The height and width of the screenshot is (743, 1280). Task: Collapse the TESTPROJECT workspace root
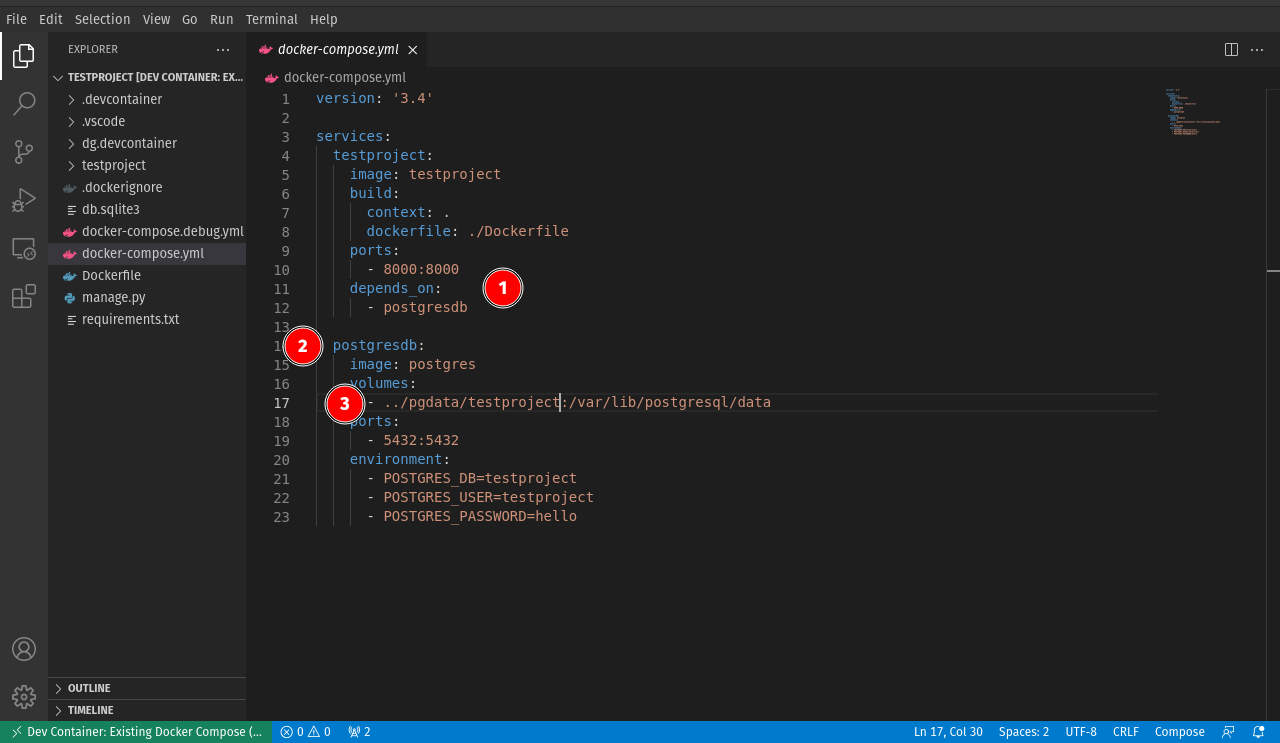(x=147, y=77)
